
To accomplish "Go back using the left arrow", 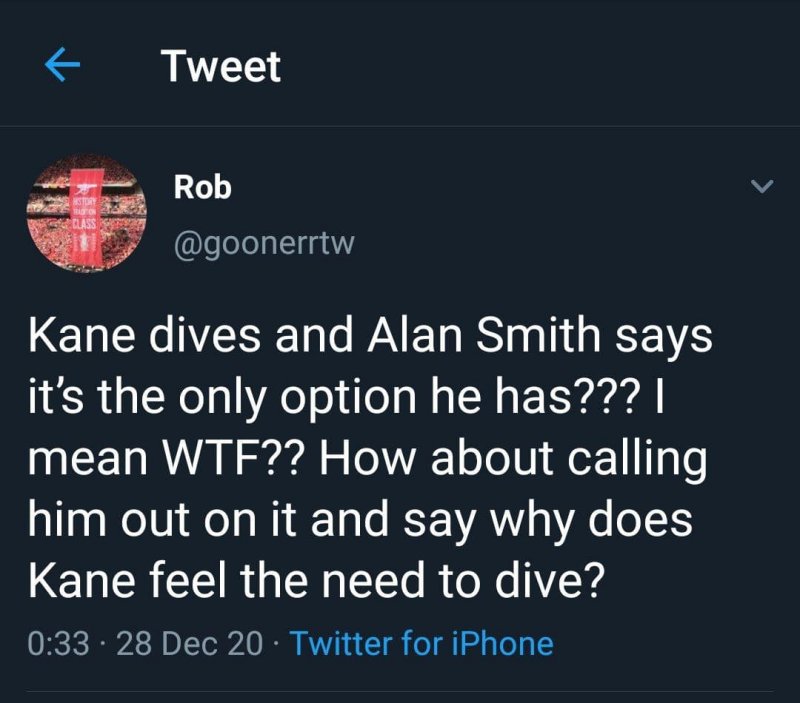I will [x=63, y=67].
